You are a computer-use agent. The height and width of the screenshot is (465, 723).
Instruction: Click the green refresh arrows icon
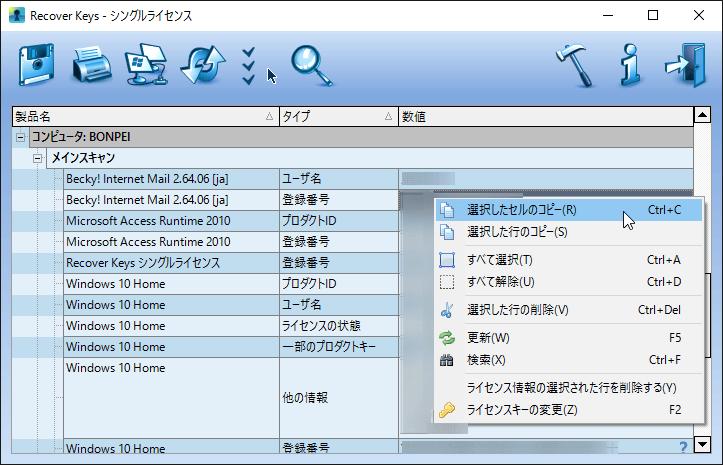coord(446,338)
